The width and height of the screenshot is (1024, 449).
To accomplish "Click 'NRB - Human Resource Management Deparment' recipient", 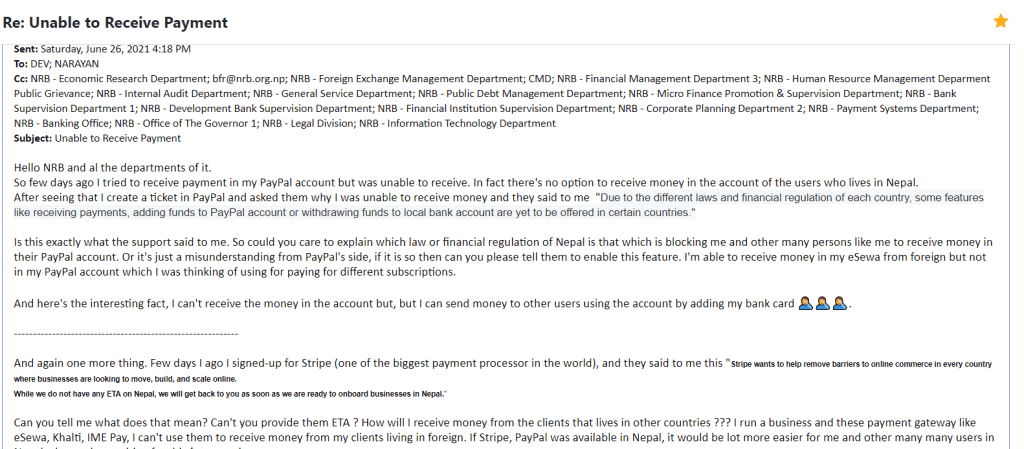I will point(877,79).
